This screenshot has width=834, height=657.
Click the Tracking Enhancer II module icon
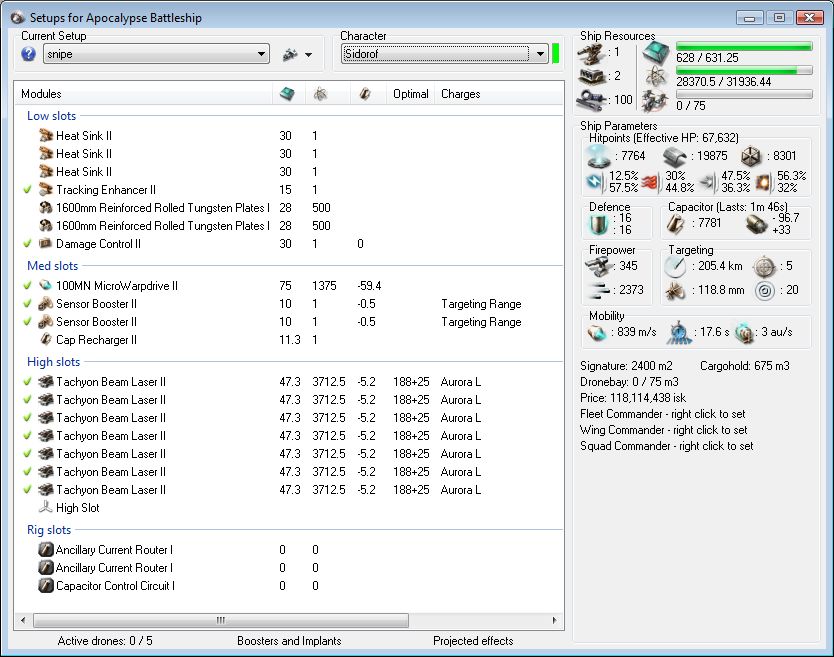click(x=46, y=189)
